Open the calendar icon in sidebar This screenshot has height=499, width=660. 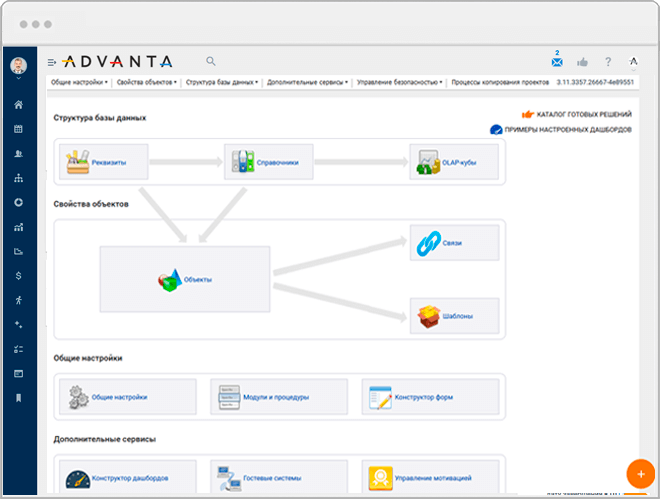18,129
